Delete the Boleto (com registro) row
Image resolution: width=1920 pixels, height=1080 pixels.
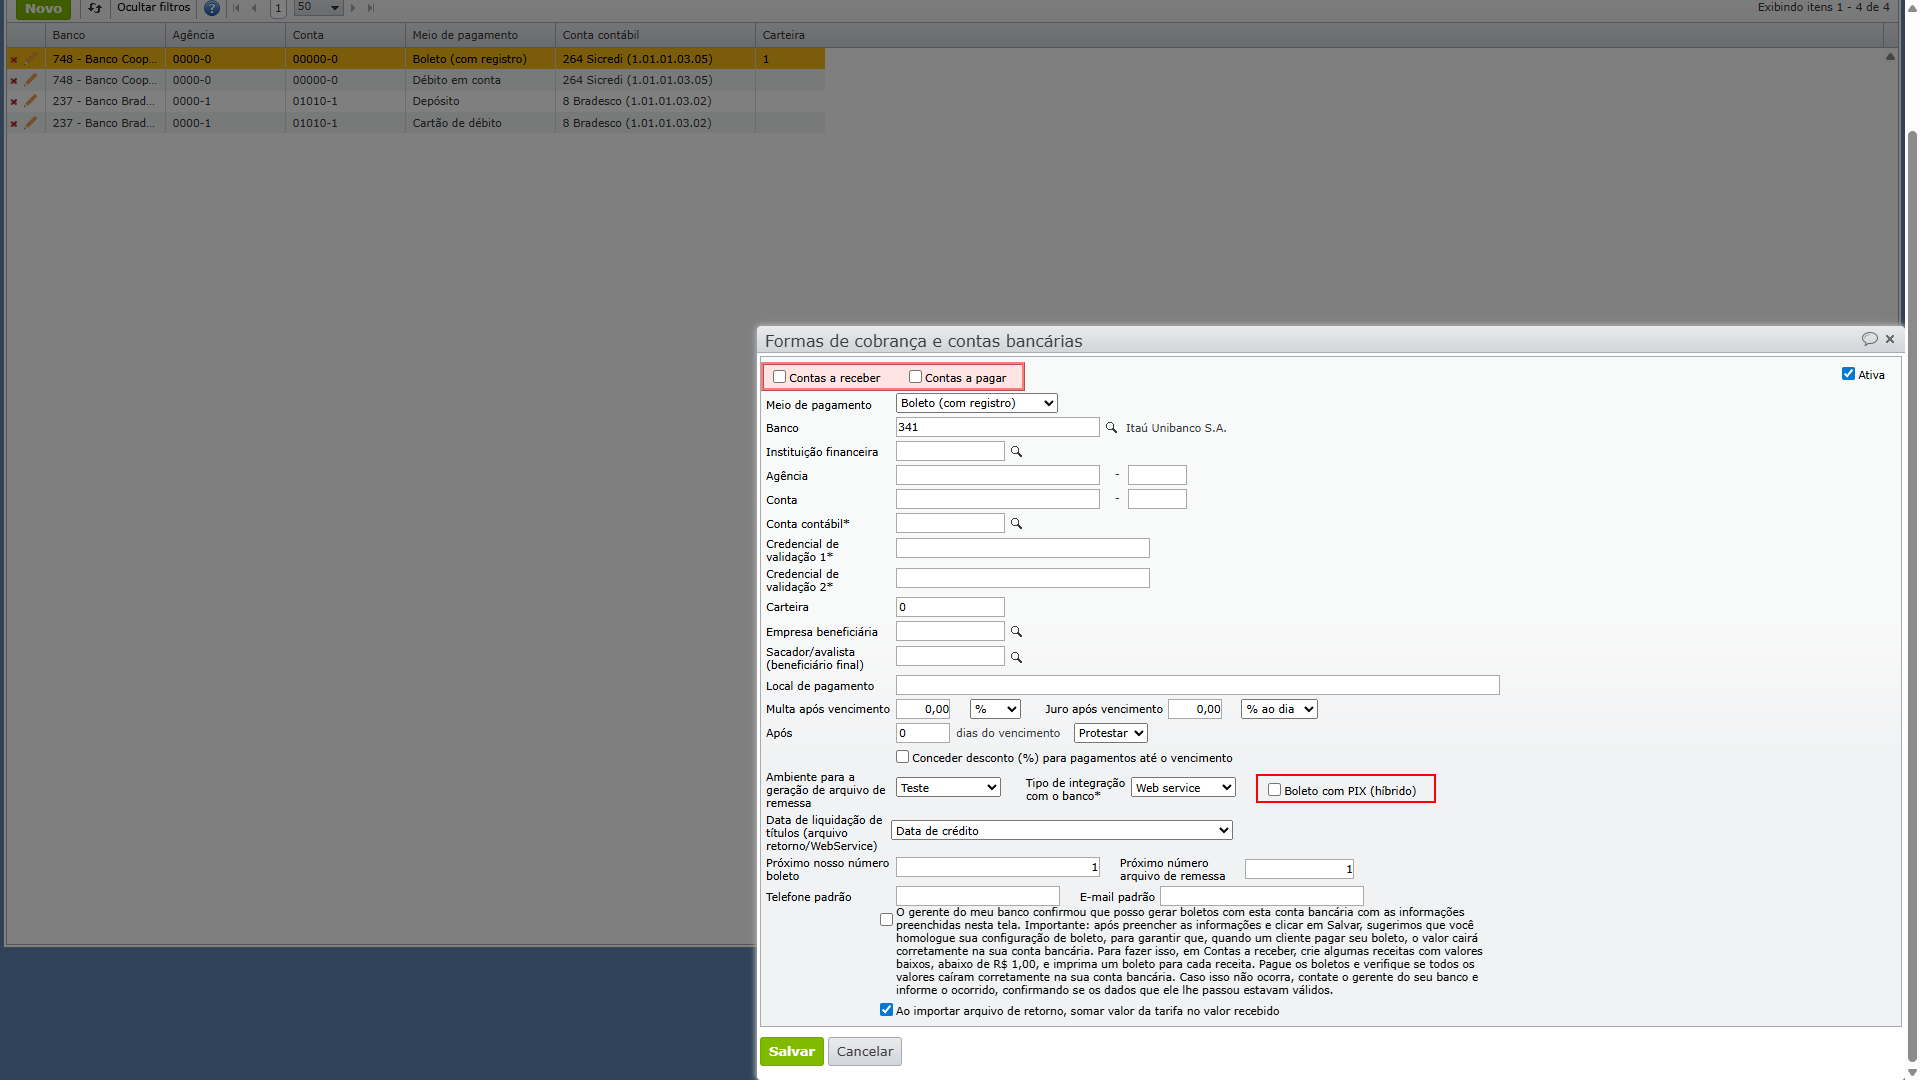tap(14, 59)
